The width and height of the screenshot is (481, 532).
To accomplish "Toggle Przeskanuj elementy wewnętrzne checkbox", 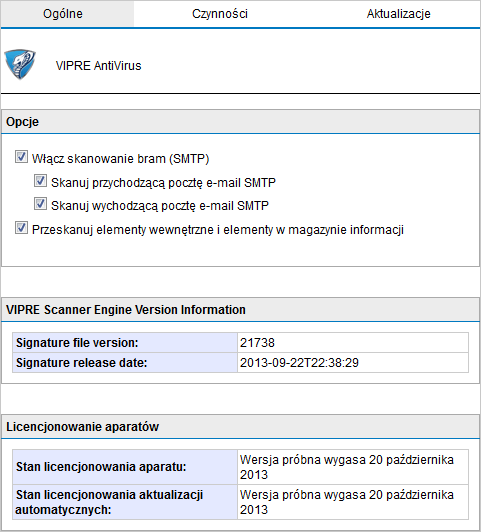I will [x=21, y=228].
